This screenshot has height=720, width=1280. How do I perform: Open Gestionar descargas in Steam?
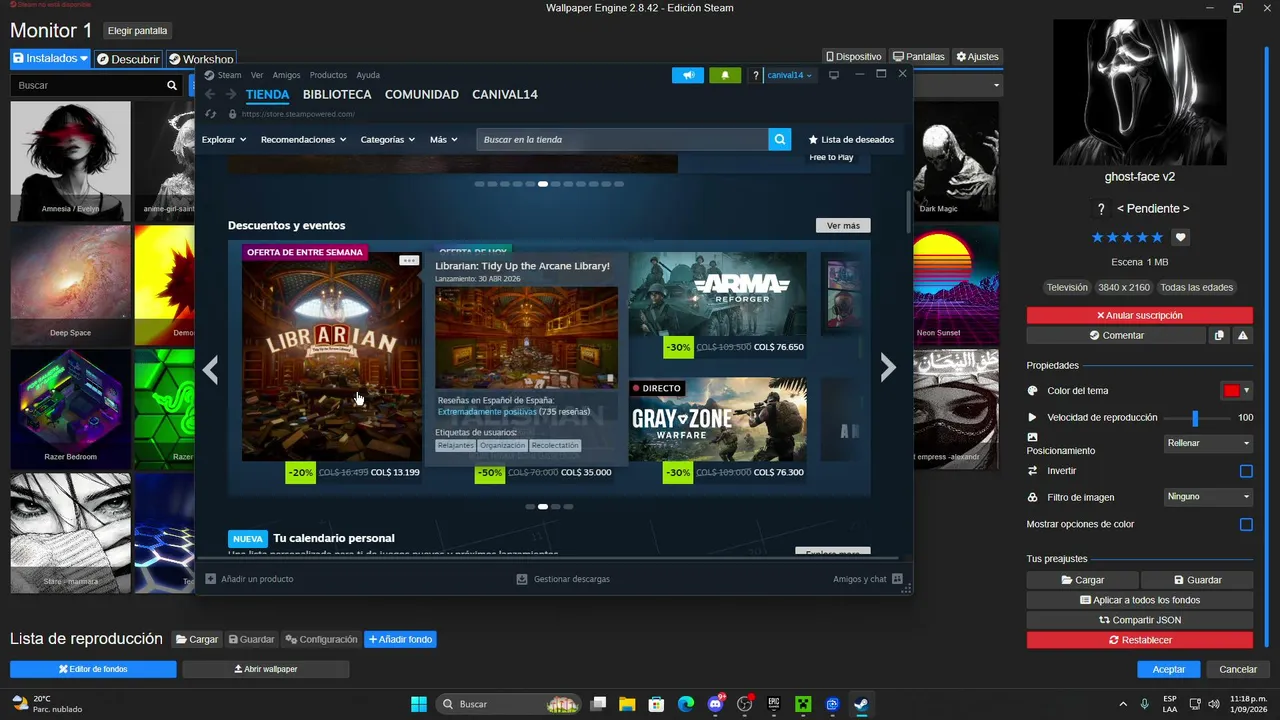[x=563, y=579]
